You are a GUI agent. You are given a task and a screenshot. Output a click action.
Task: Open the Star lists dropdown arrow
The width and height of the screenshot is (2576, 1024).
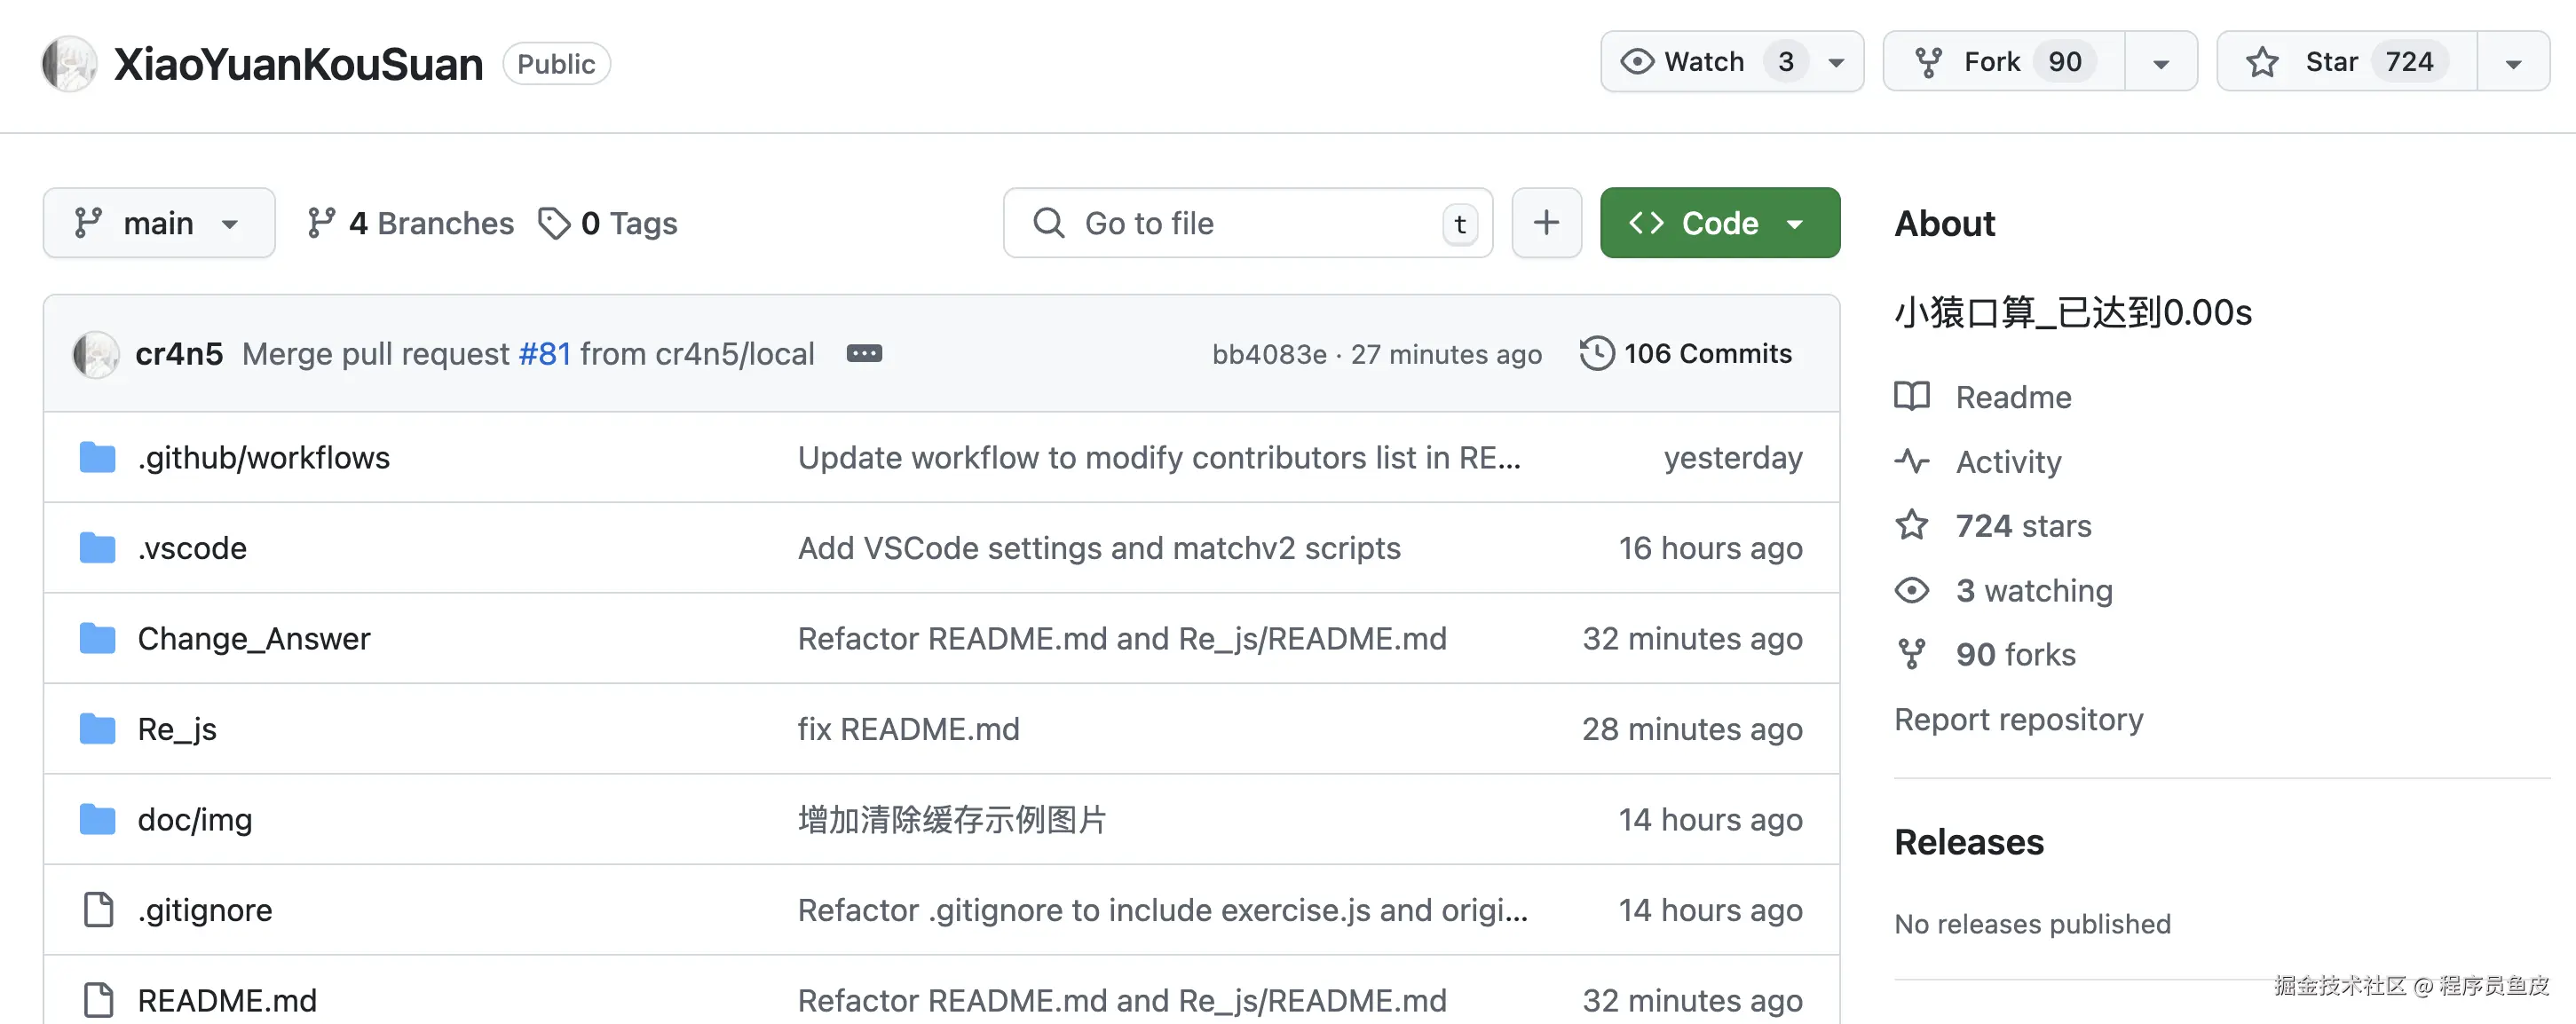[x=2512, y=63]
